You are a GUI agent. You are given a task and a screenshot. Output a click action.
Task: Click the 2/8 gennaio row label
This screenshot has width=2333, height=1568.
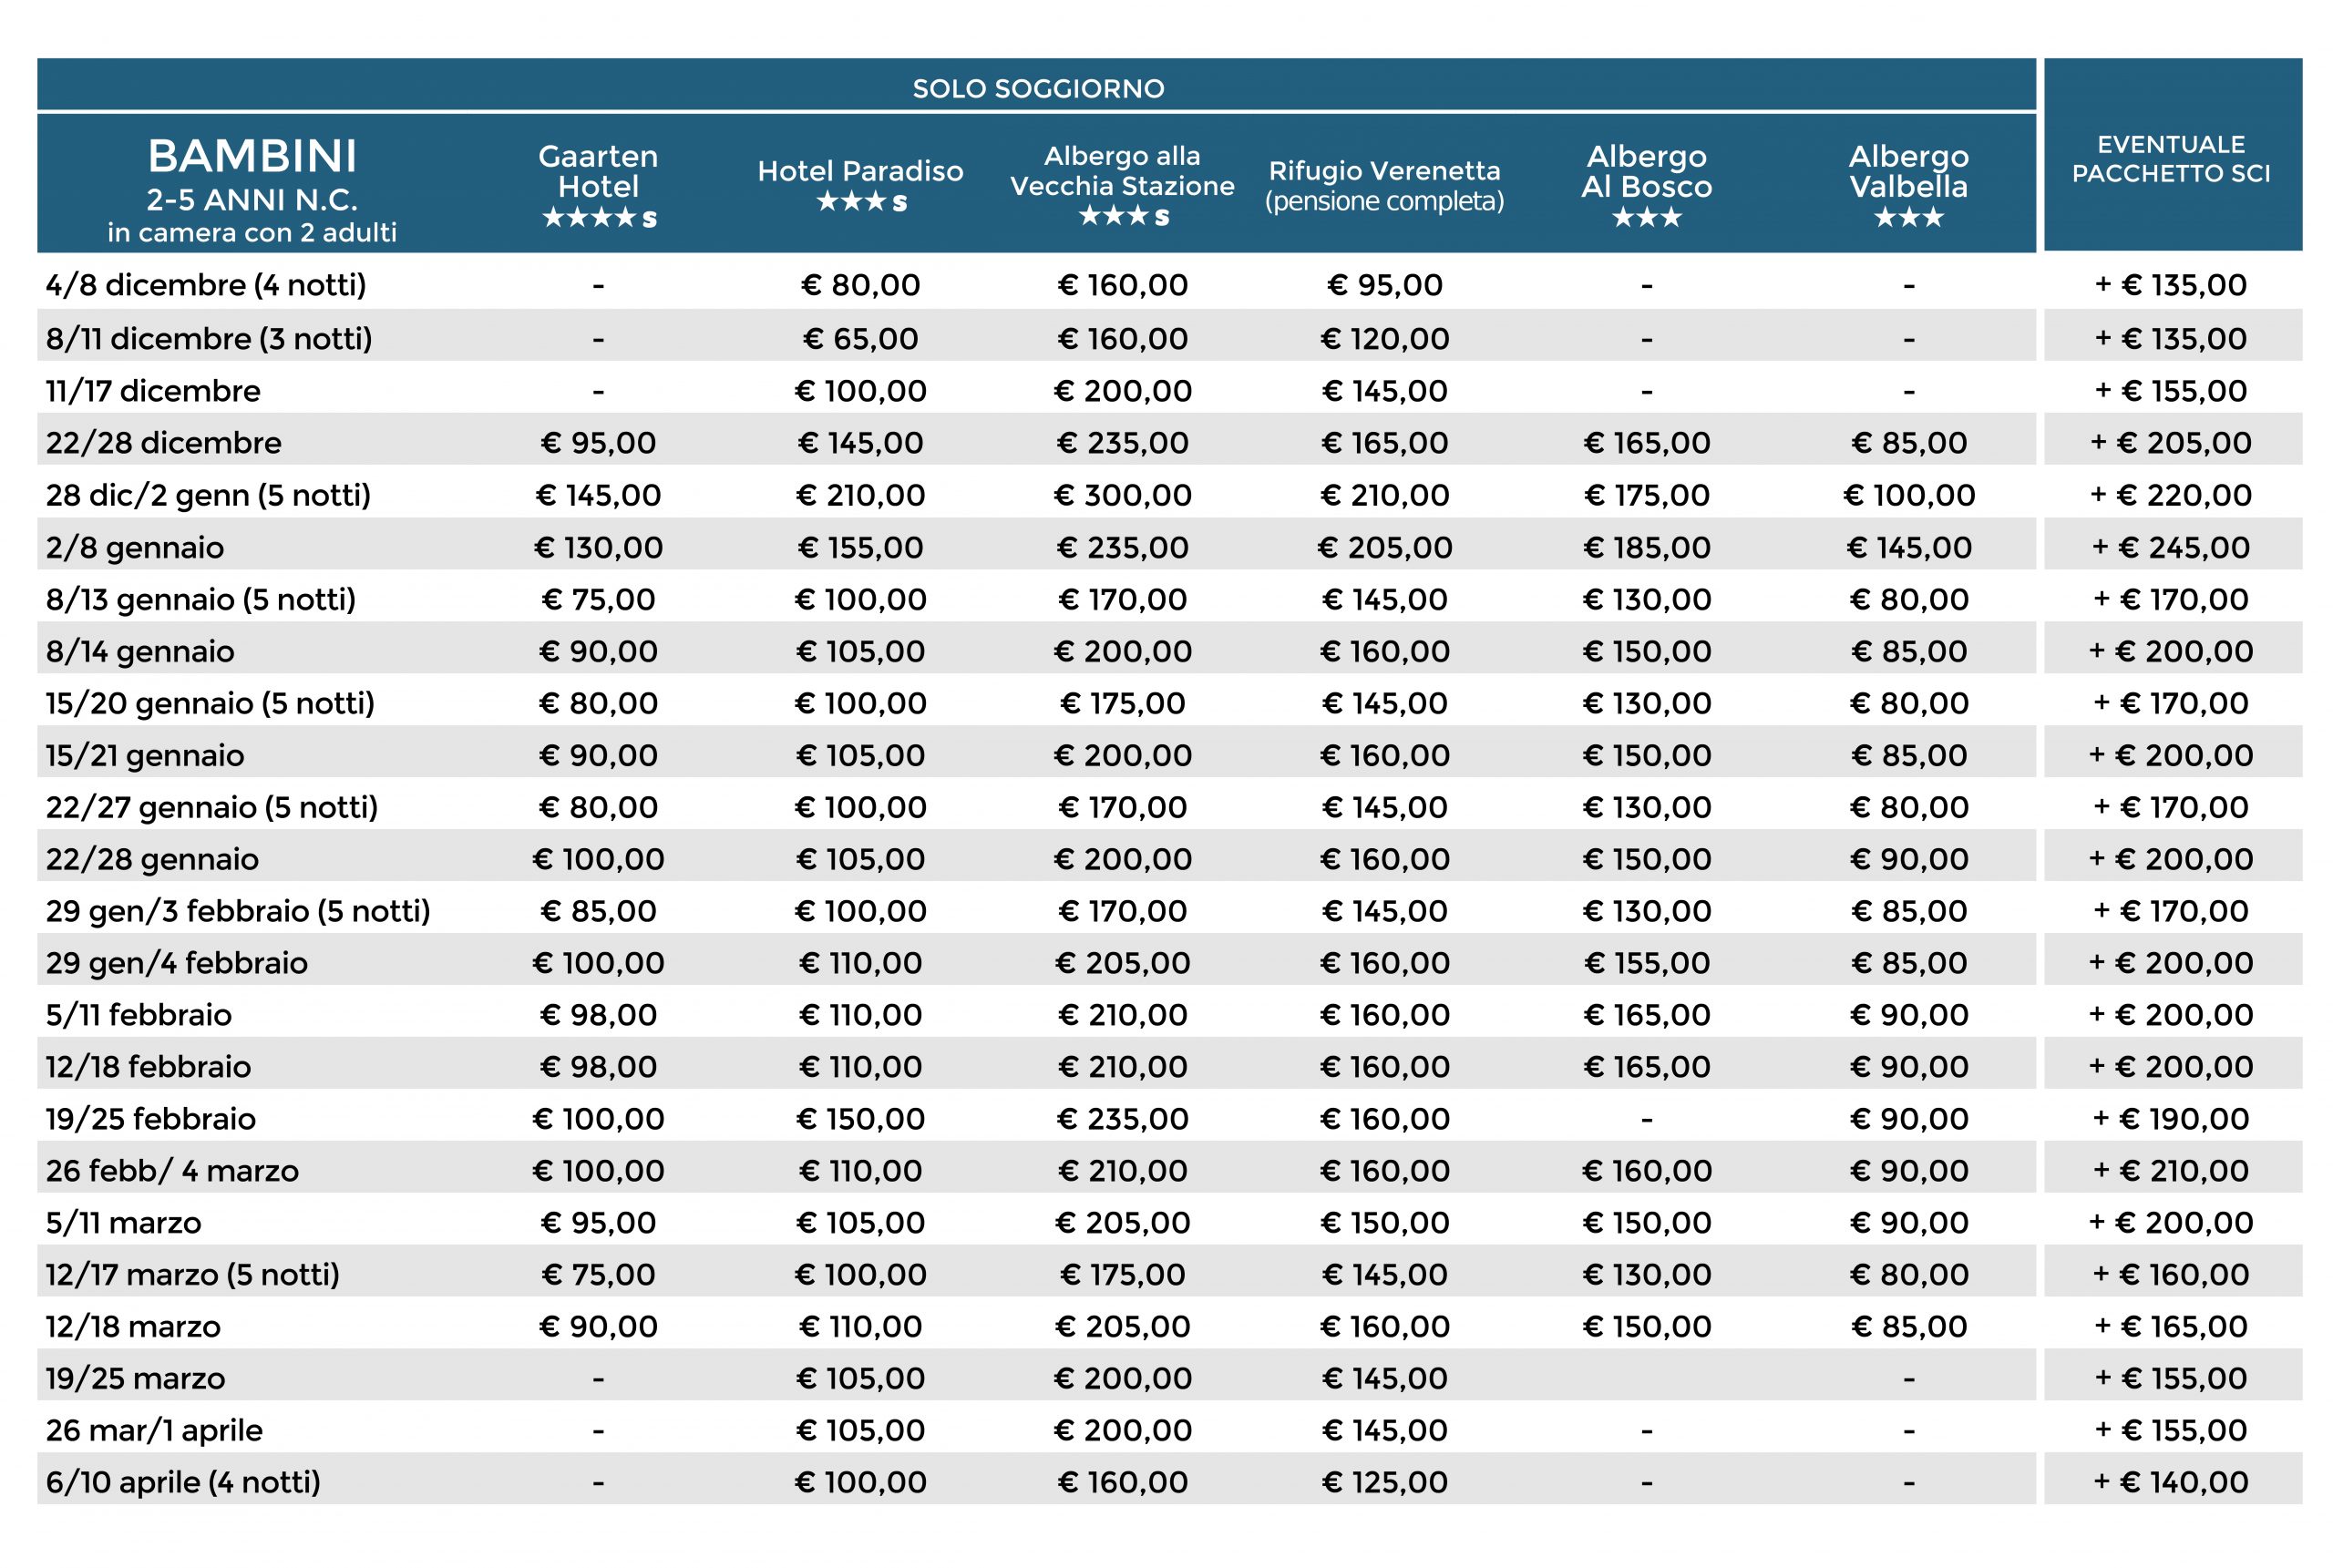point(135,548)
